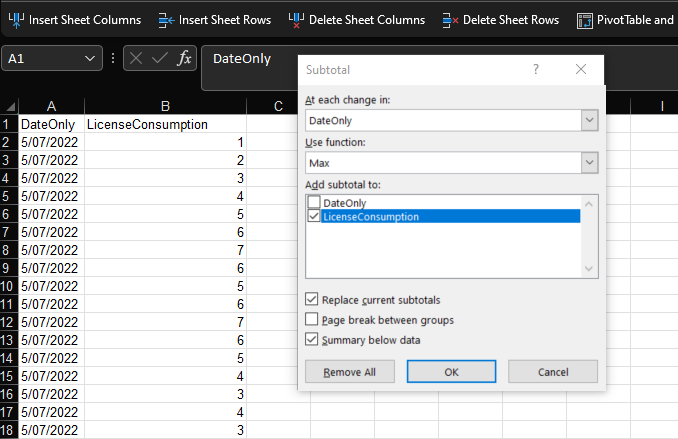Open Insert Function fx icon
Screen dimensions: 678x439
coord(184,58)
